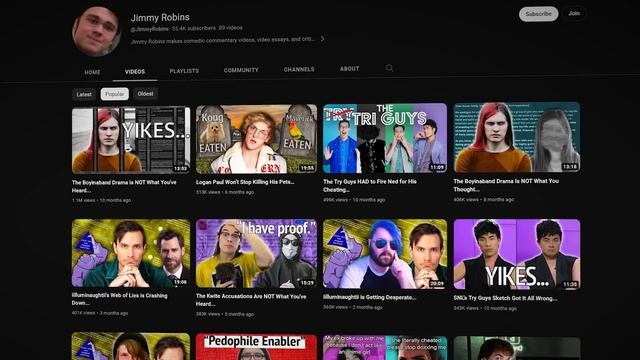640x360 pixels.
Task: Open the Logan Paul pets thumbnail
Action: 256,139
